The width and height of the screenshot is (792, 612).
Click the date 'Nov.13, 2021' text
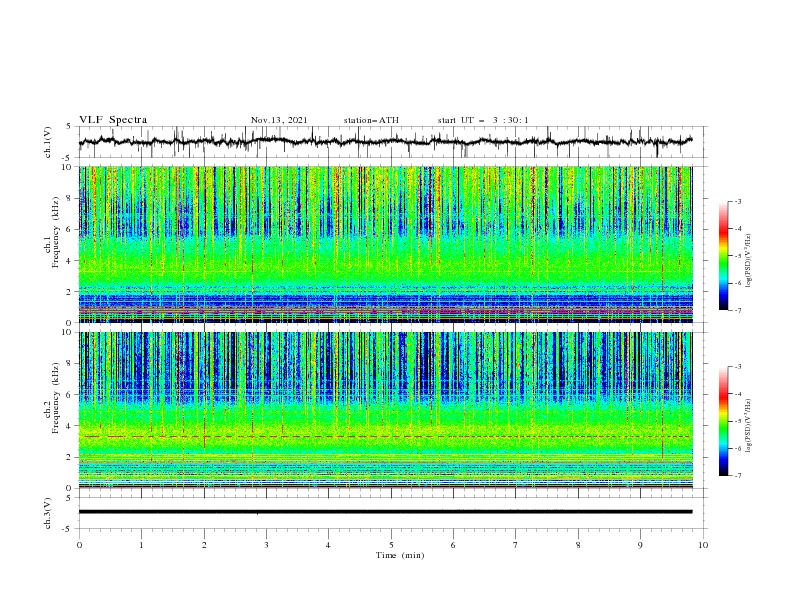click(279, 120)
